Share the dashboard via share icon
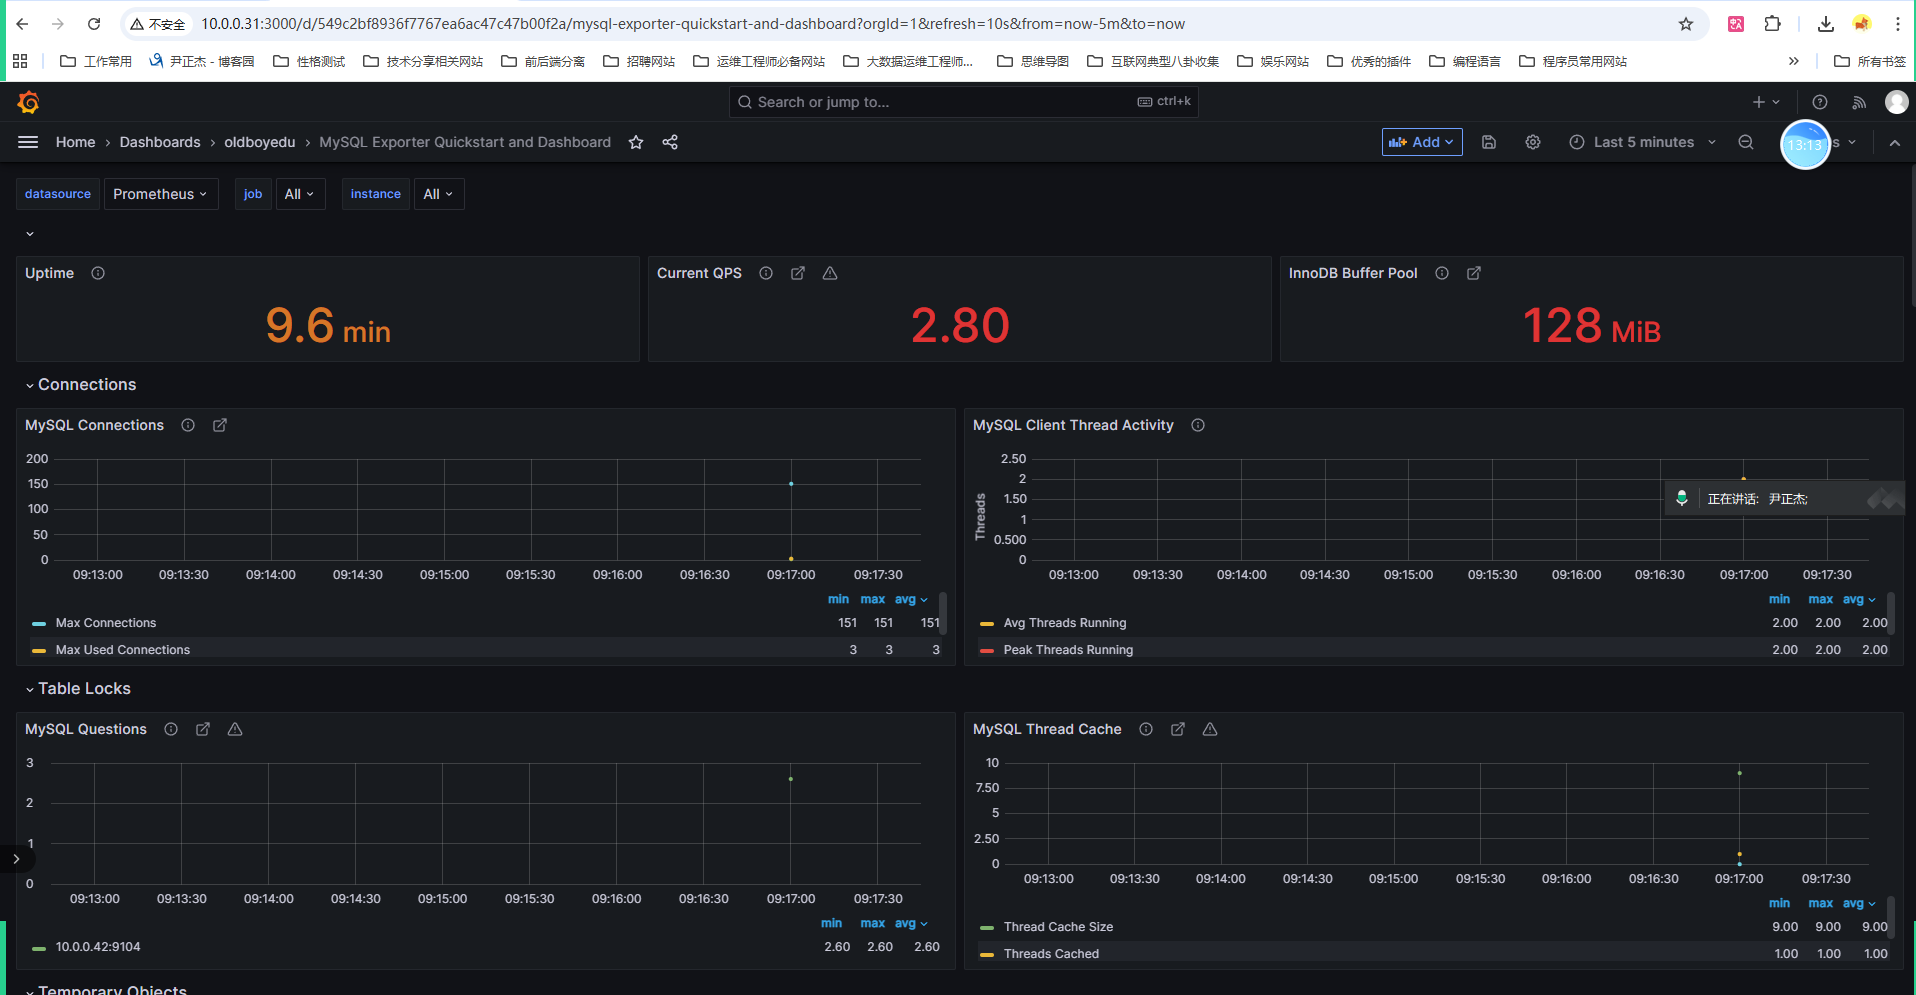1916x995 pixels. tap(670, 142)
